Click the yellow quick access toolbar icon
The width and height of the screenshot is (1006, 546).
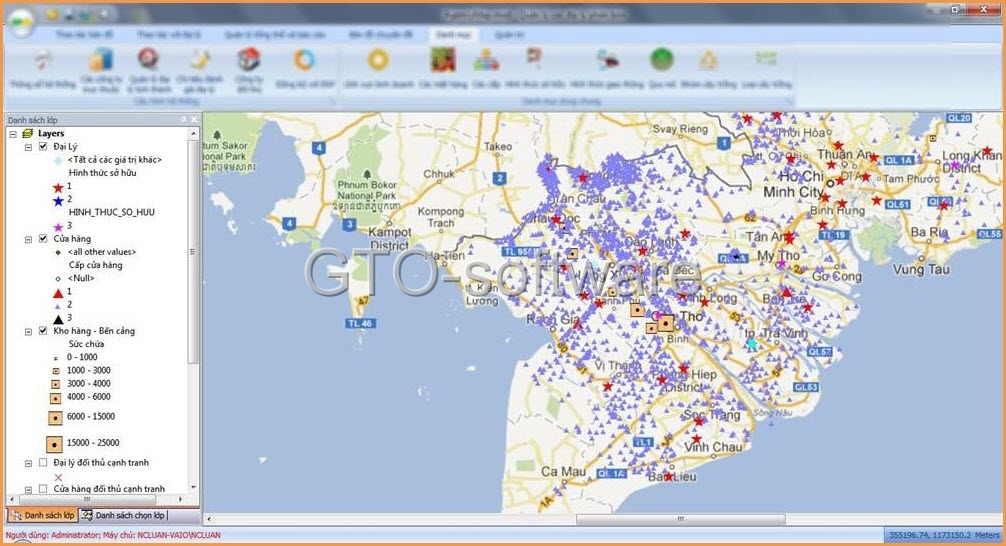point(53,13)
